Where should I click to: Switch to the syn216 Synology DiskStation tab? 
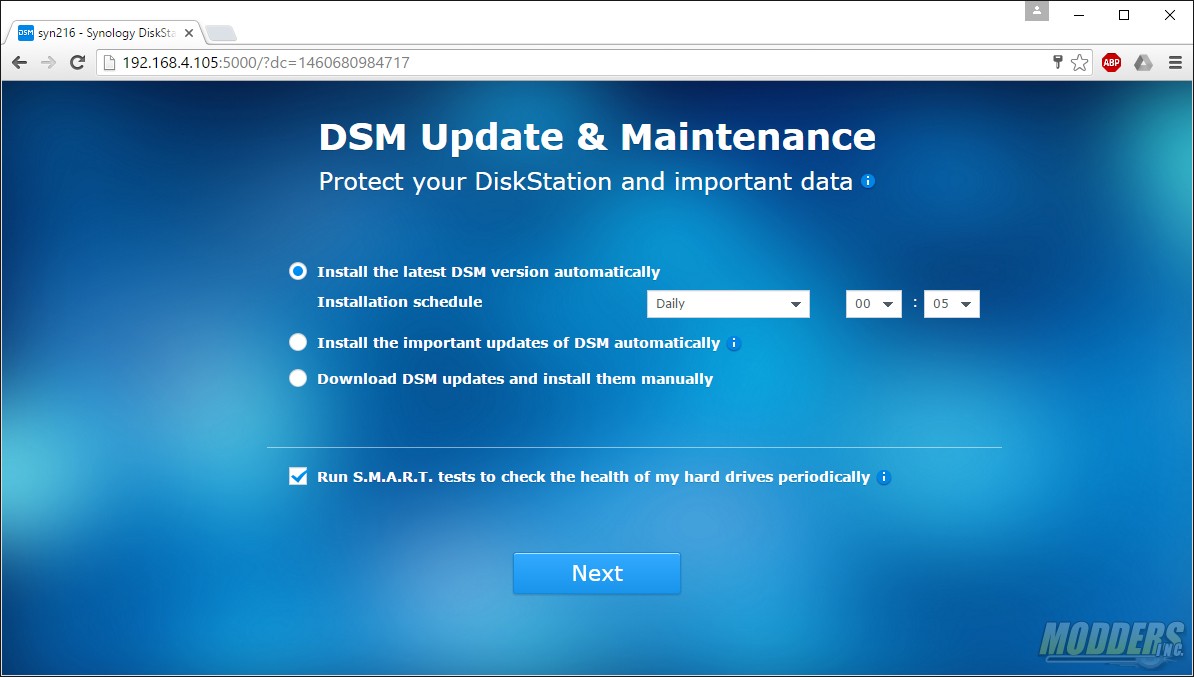coord(105,33)
